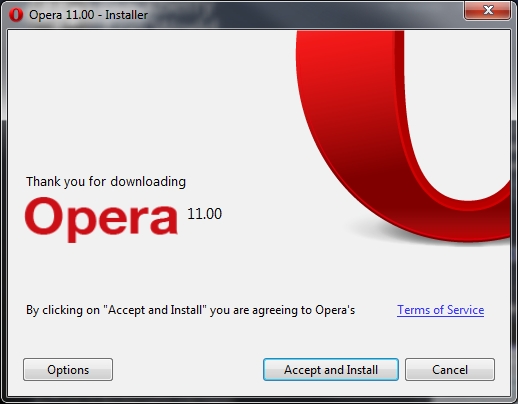Screen dimensions: 518x404
Task: Click the version number 11.00 text
Action: [204, 214]
